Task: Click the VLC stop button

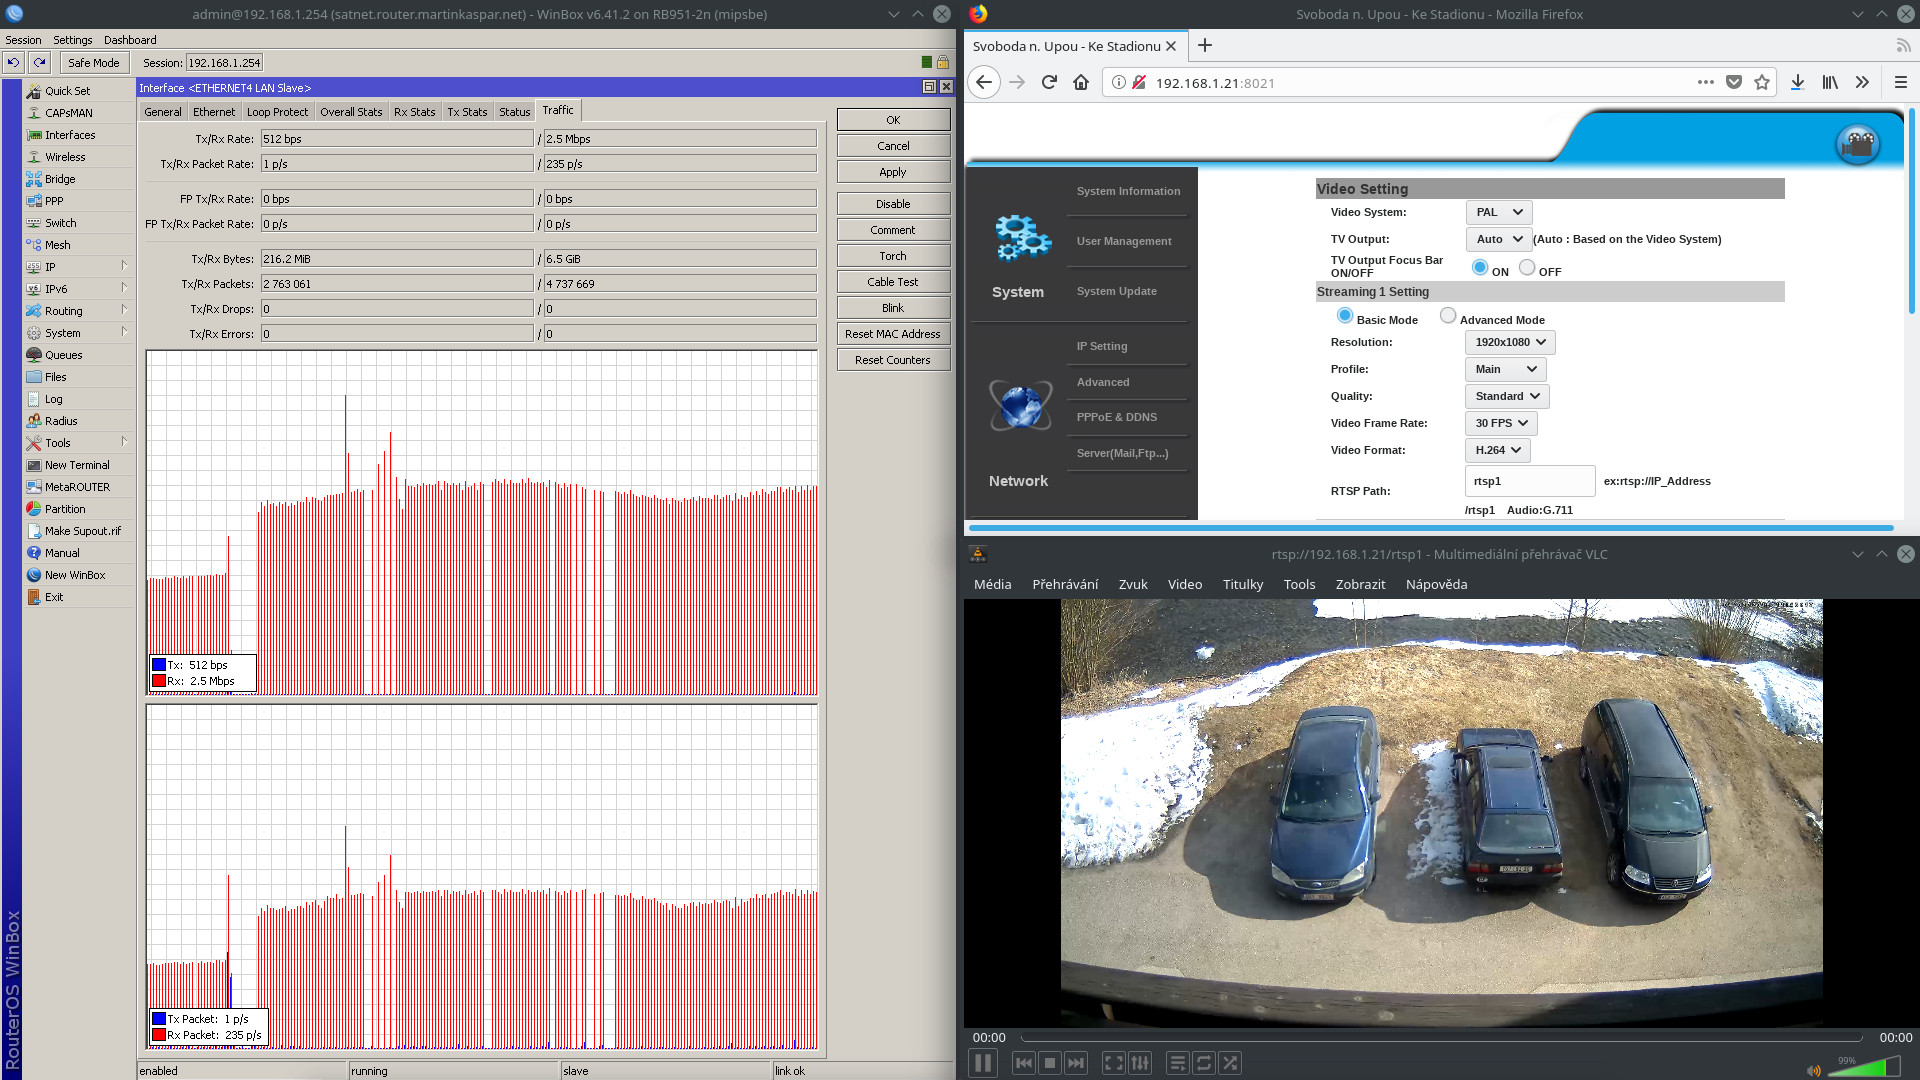Action: (x=1049, y=1063)
